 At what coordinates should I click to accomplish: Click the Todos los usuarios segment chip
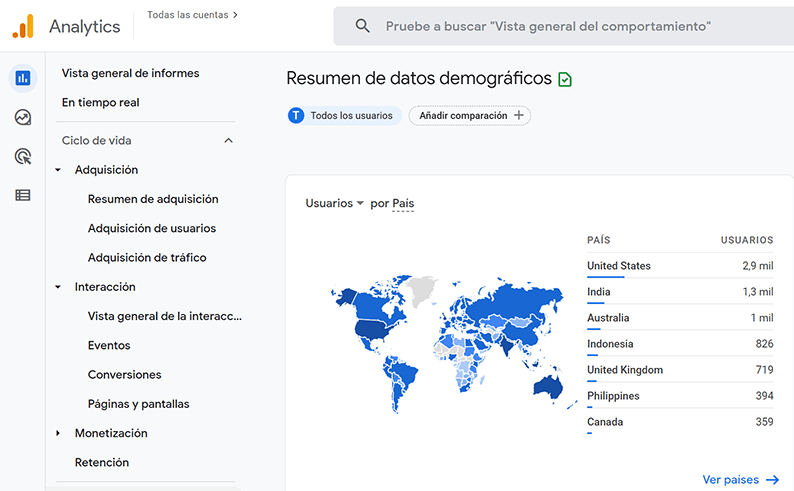(x=344, y=116)
